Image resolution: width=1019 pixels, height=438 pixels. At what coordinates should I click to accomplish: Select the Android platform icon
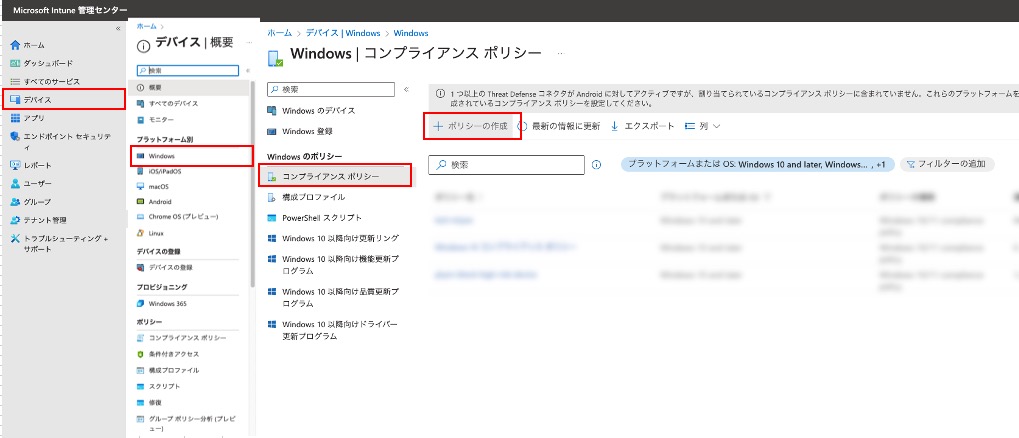tap(141, 201)
